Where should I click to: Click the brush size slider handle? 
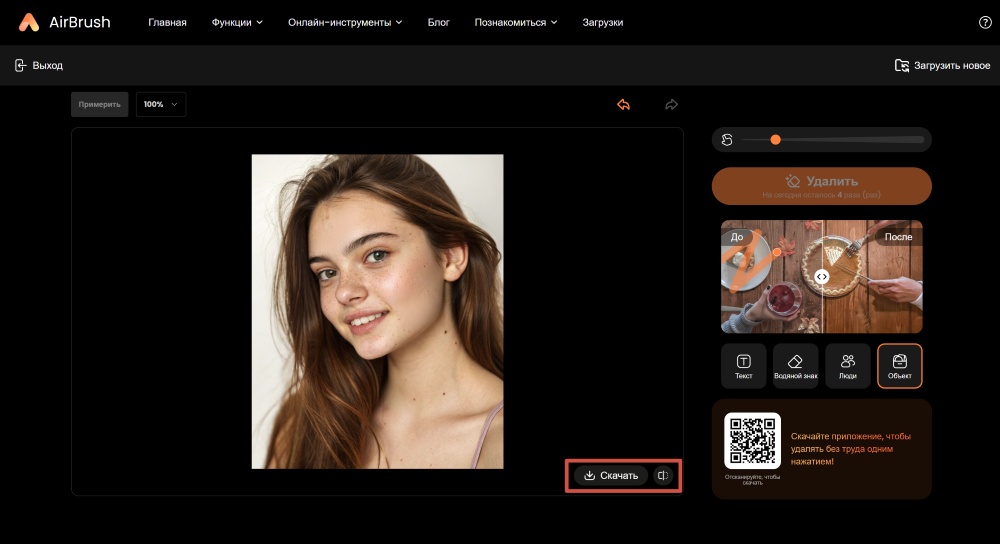click(x=776, y=140)
